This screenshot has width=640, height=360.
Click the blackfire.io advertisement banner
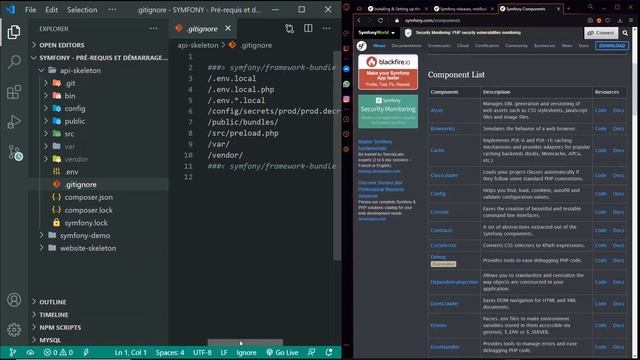click(x=388, y=72)
